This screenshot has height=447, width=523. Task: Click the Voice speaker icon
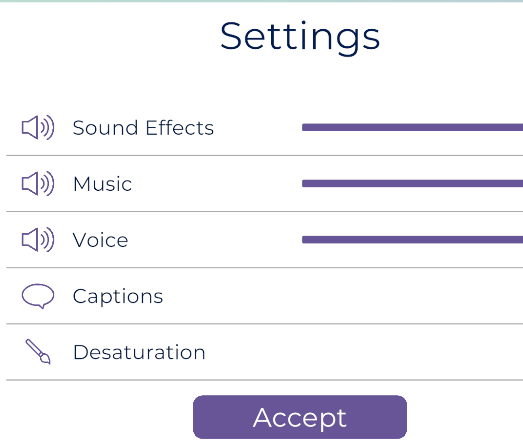[x=38, y=240]
